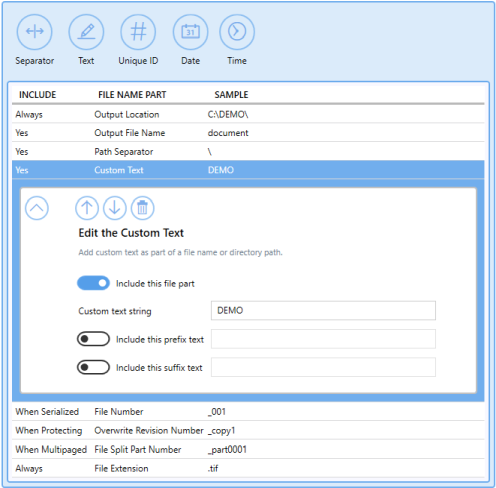Click the SAMPLE column header
The image size is (496, 488).
click(x=231, y=95)
